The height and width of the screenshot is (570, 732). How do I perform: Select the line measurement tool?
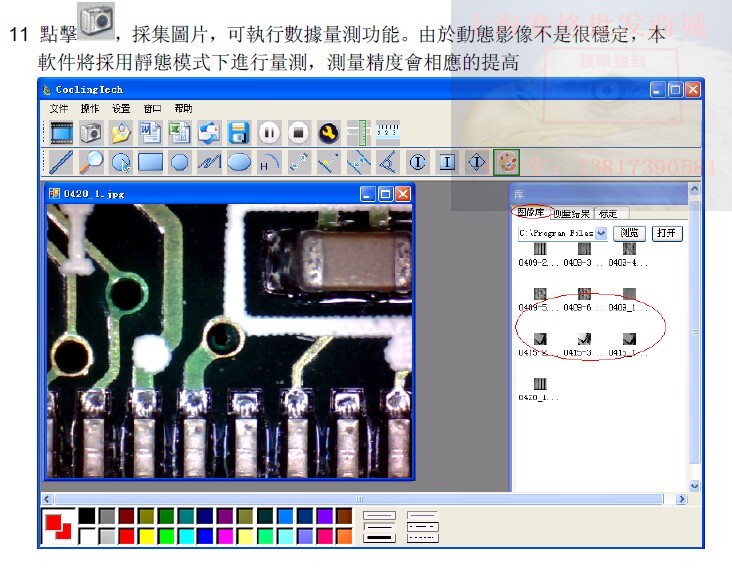62,162
